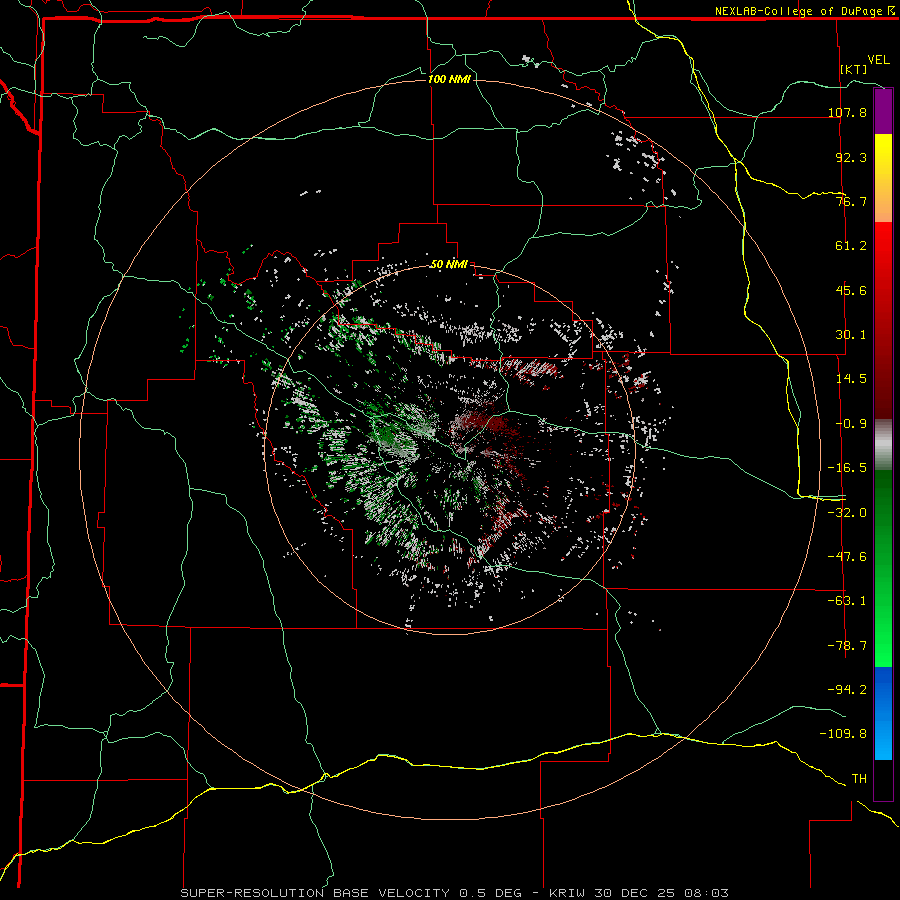Click the SUPER-RESOLUTION BASE VELOCITY product title
Image resolution: width=900 pixels, height=900 pixels.
point(315,893)
